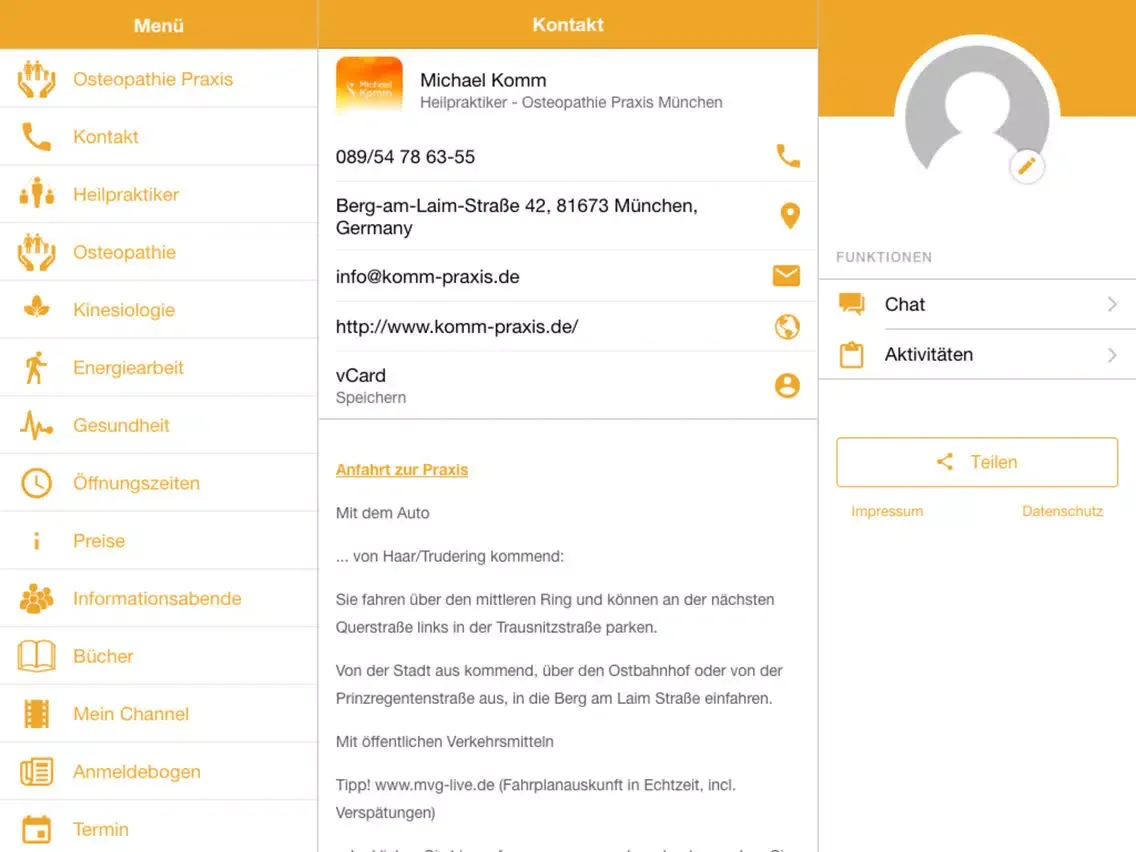
Task: Open the Aktivitäten function label
Action: [x=929, y=355]
